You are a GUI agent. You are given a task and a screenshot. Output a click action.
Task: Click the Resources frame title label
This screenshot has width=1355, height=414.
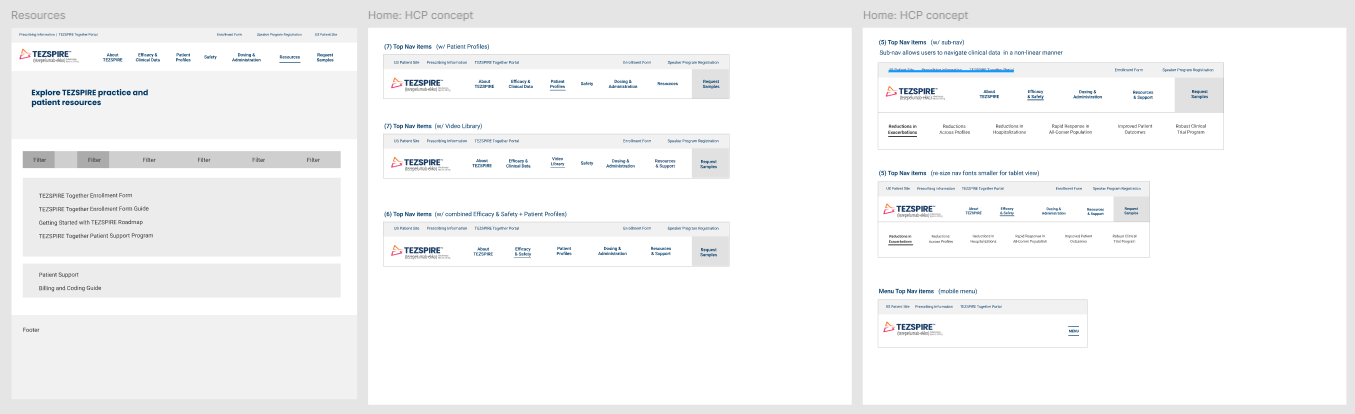[38, 15]
